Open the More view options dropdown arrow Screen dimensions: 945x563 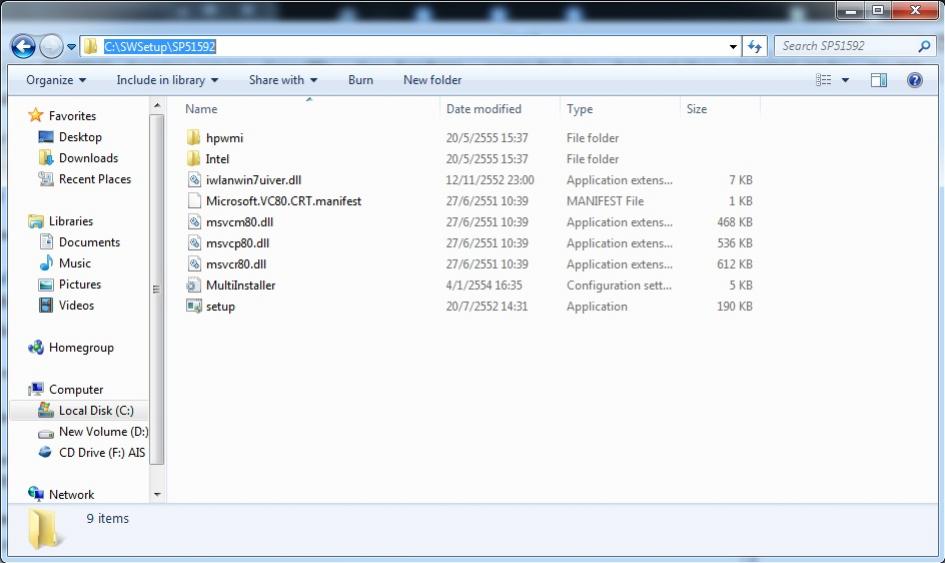coord(845,80)
